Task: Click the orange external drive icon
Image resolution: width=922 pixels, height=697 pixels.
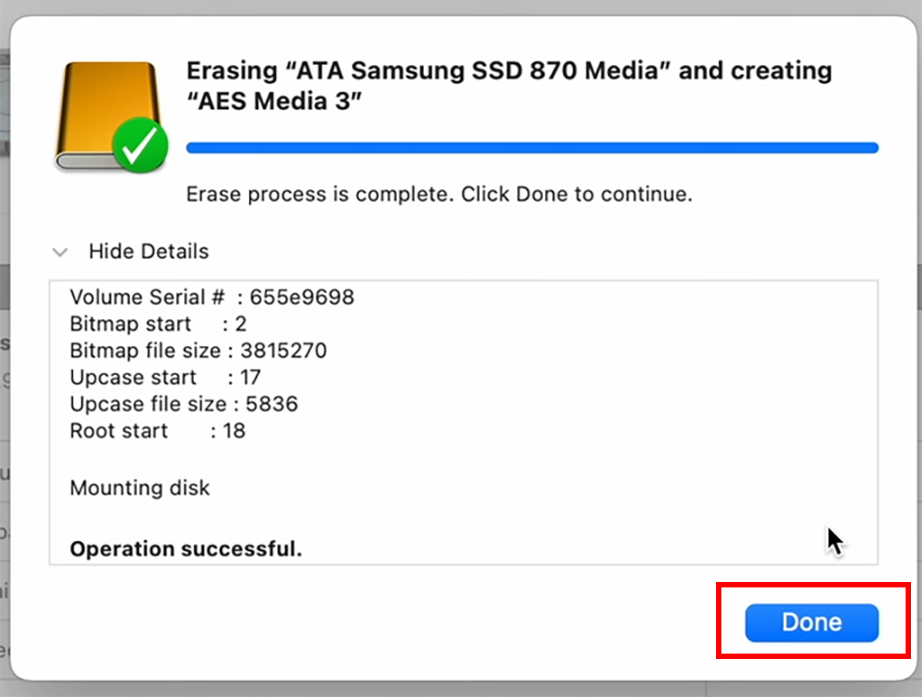Action: [x=108, y=116]
